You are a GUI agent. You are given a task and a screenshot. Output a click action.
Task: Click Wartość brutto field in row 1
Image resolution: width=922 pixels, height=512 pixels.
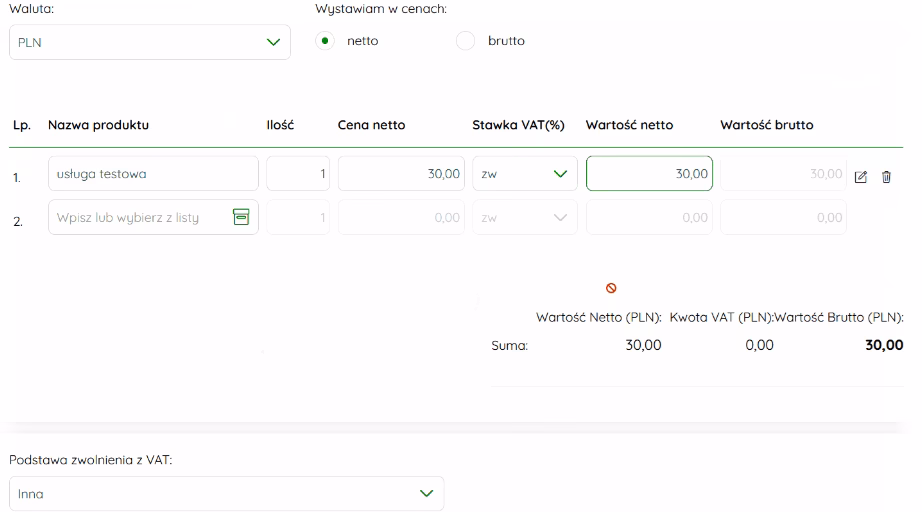783,174
